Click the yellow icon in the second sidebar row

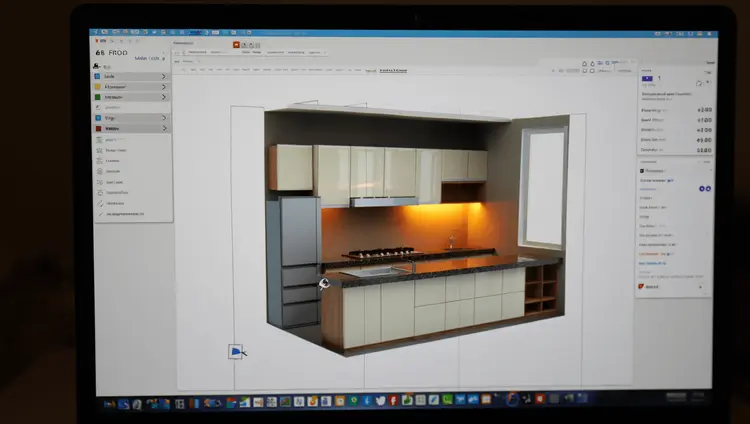pyautogui.click(x=98, y=87)
